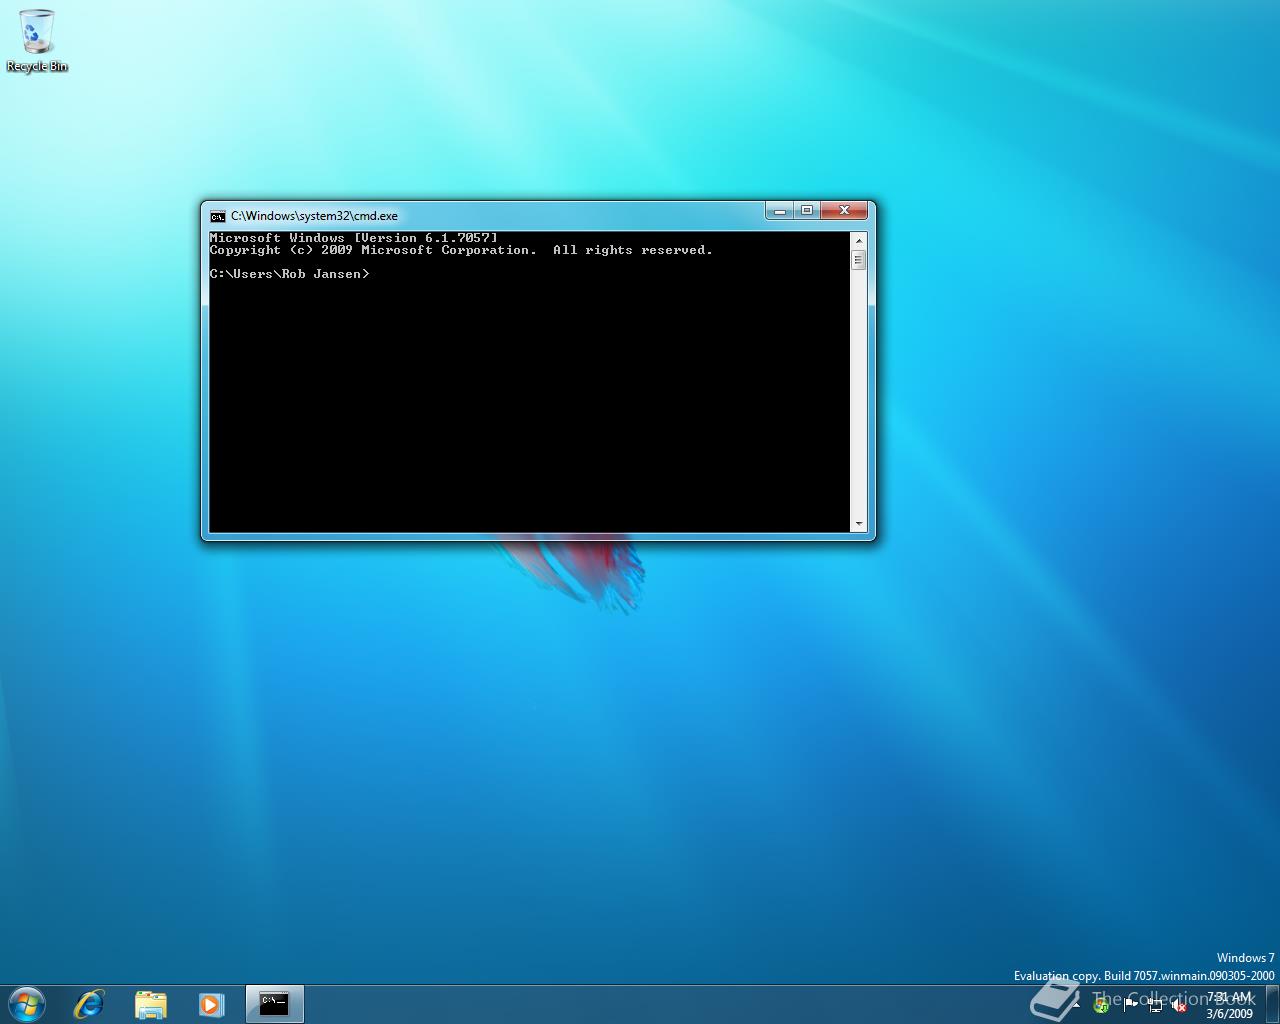Launch Windows Media Player from taskbar

(211, 1004)
